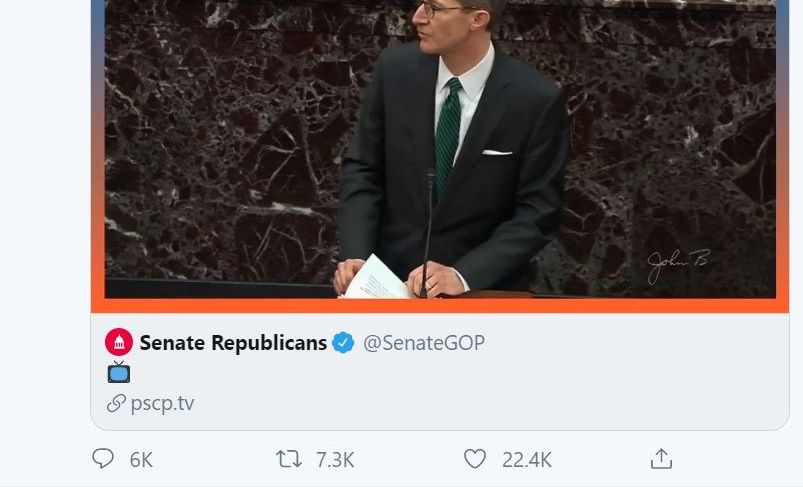The height and width of the screenshot is (487, 803).
Task: Click the television emoji in card
Action: tap(119, 372)
